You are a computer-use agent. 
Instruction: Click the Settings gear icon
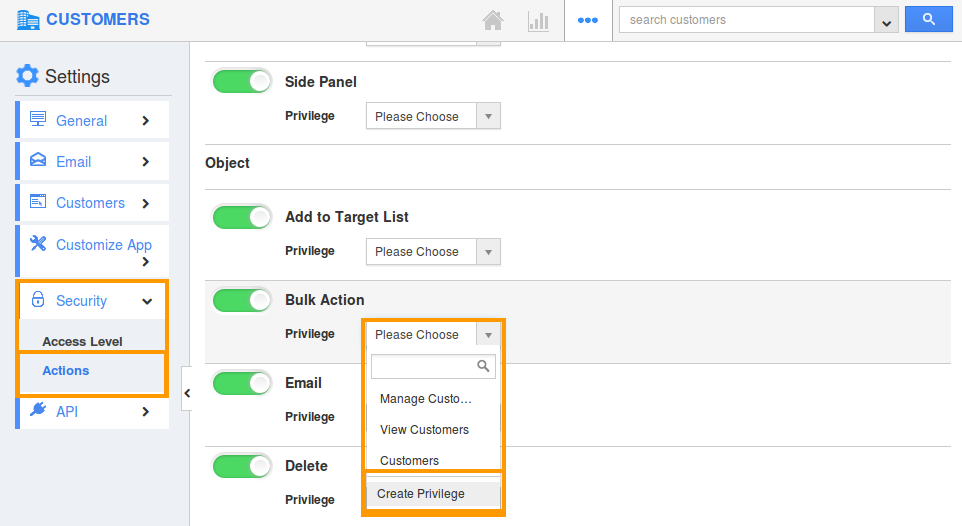click(27, 76)
